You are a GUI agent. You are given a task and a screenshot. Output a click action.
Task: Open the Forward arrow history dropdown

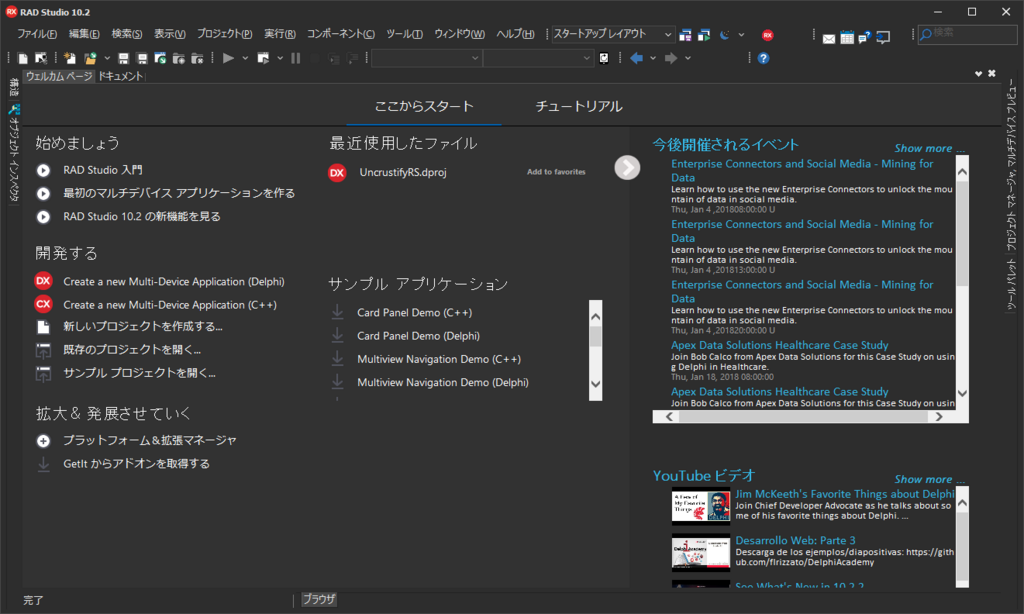tap(688, 58)
